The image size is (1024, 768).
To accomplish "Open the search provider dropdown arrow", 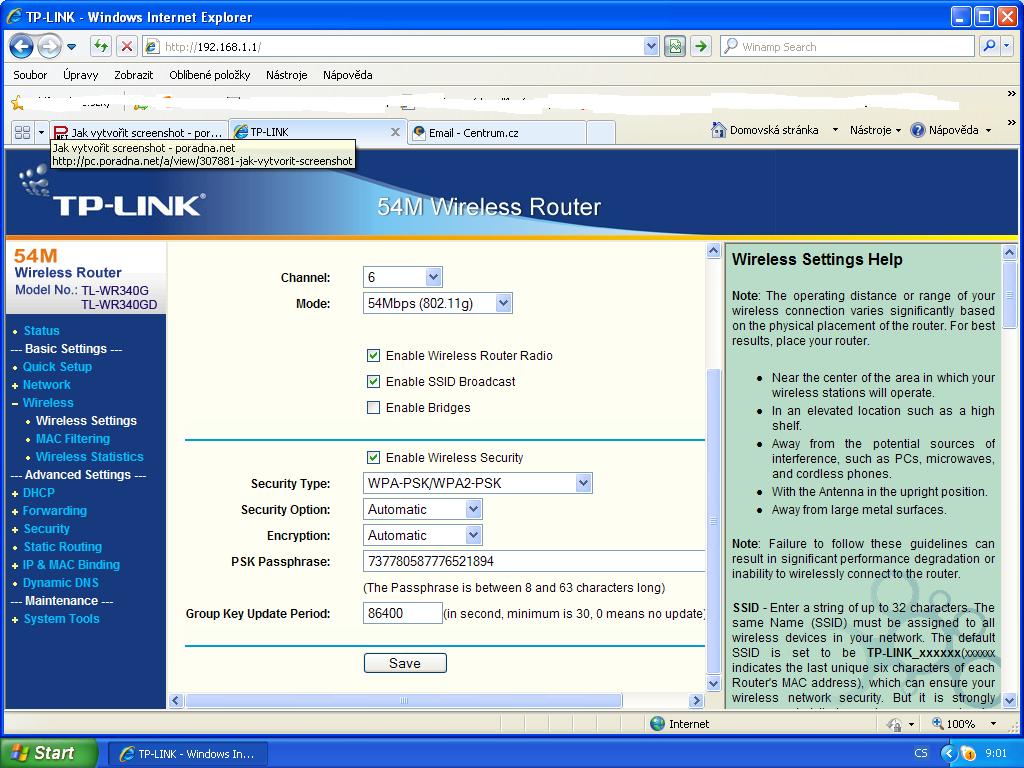I will 1007,46.
